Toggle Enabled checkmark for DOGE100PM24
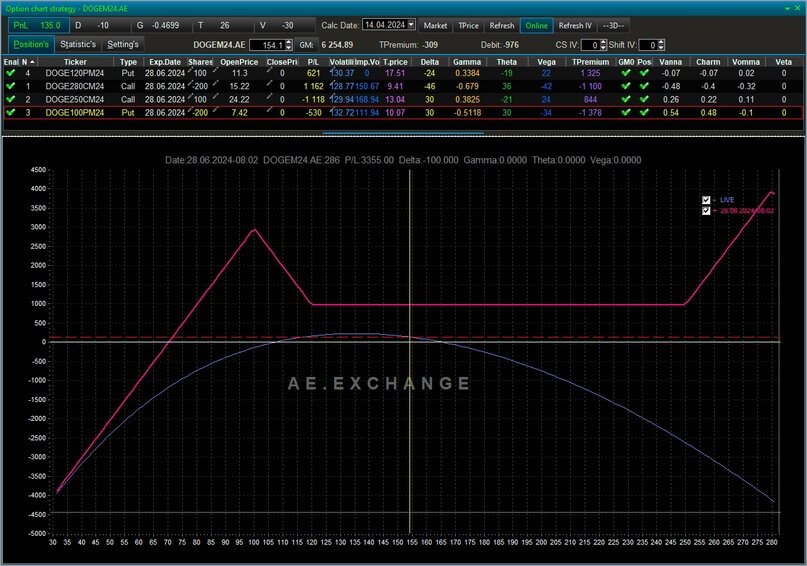Viewport: 807px width, 566px height. (10, 112)
